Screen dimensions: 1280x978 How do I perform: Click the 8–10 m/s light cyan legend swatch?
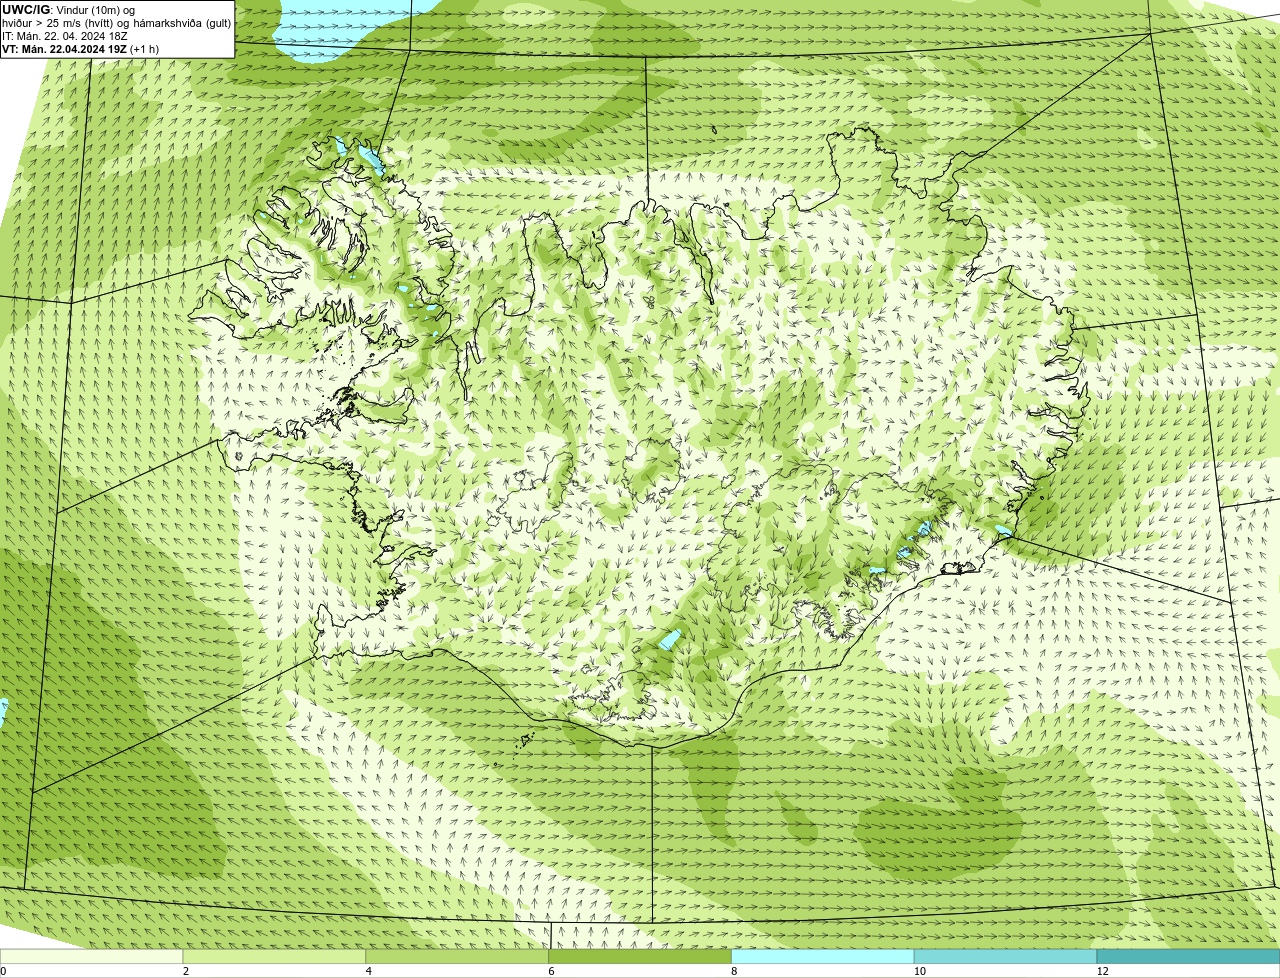click(823, 957)
